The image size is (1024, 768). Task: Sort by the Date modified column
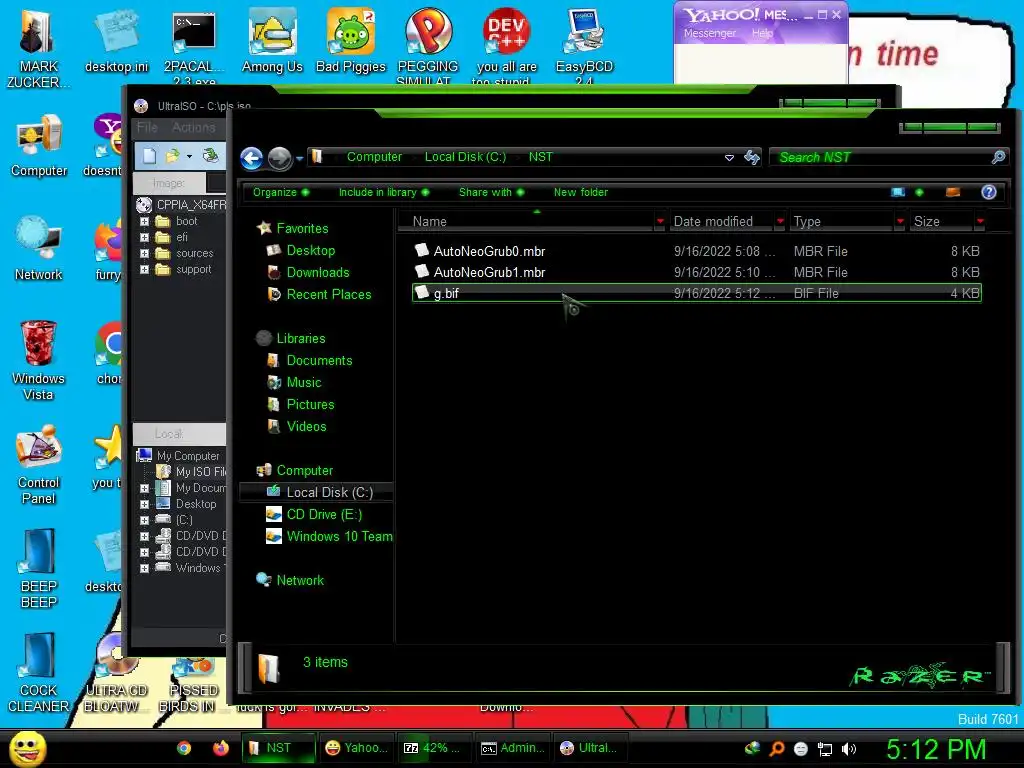722,221
